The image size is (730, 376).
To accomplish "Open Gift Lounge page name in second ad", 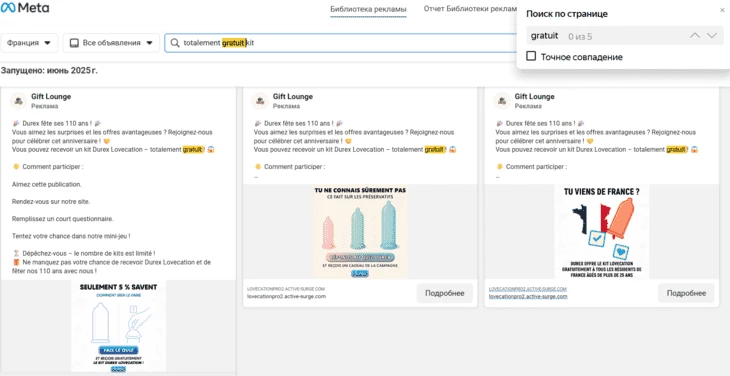I will click(293, 96).
